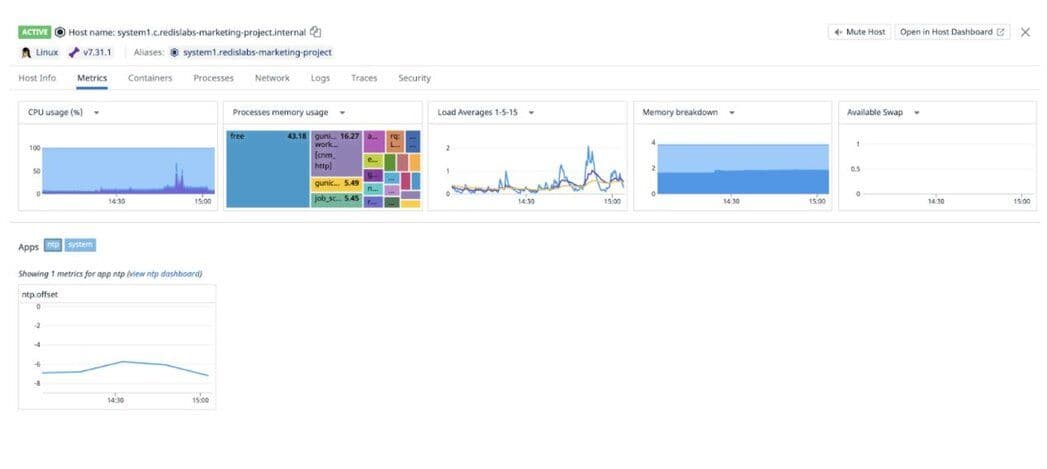Go to the Security tab
This screenshot has height=469, width=1047.
(414, 78)
